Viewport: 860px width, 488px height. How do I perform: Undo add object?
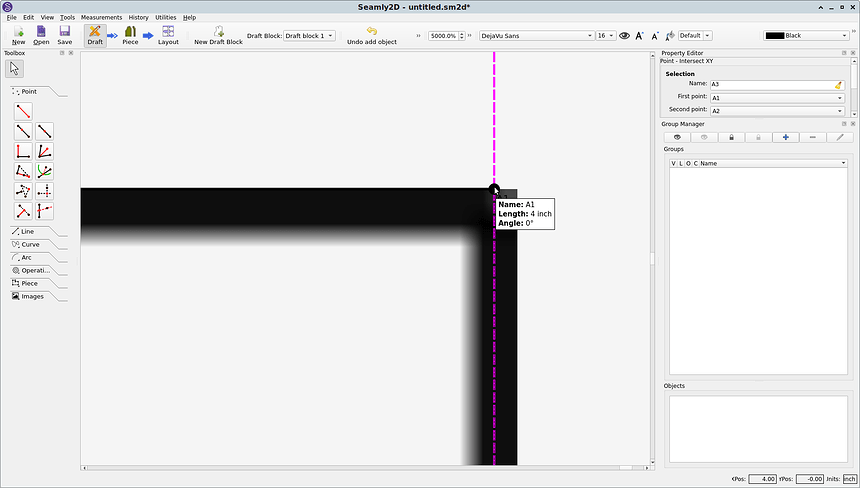pyautogui.click(x=372, y=35)
